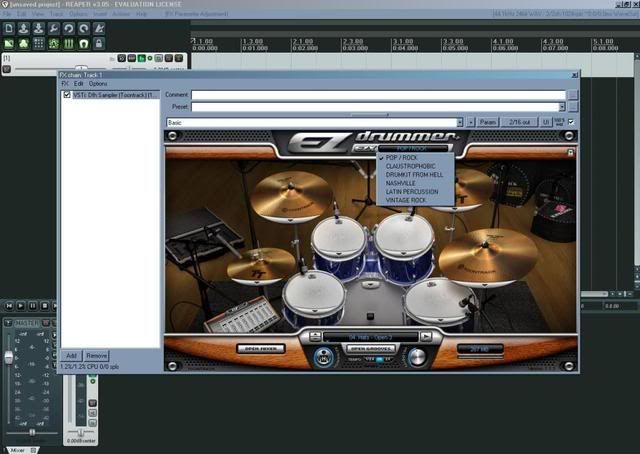The height and width of the screenshot is (454, 640).
Task: Click the Save Project download-arrow icon
Action: click(39, 28)
